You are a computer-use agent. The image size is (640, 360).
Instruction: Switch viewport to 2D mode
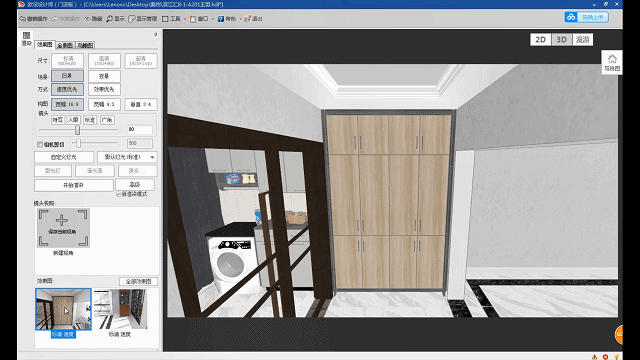tap(540, 40)
